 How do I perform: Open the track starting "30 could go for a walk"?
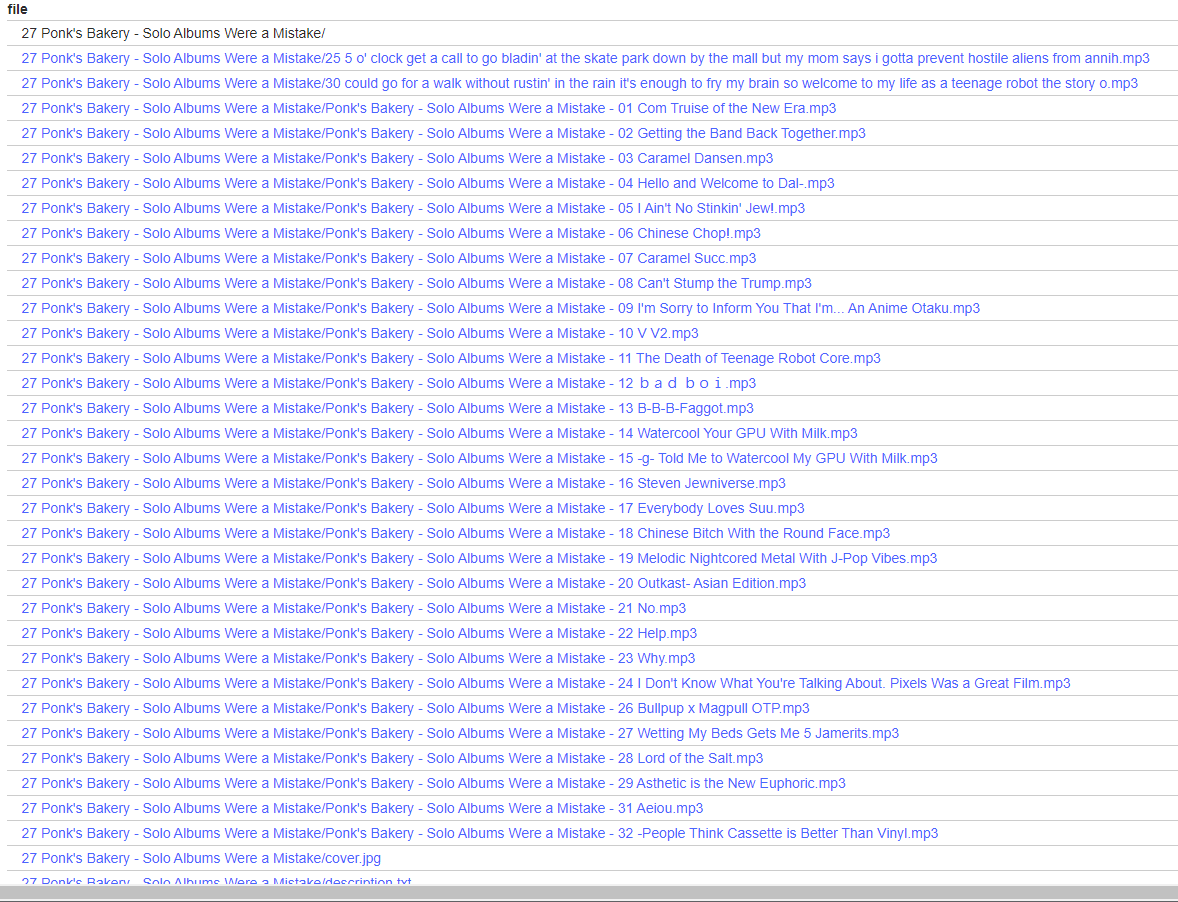click(579, 83)
